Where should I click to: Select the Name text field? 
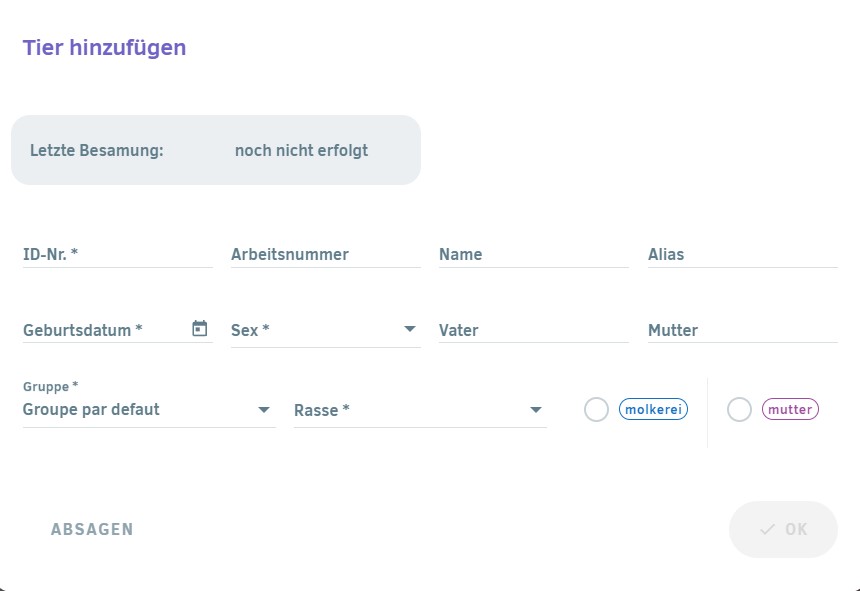click(534, 254)
